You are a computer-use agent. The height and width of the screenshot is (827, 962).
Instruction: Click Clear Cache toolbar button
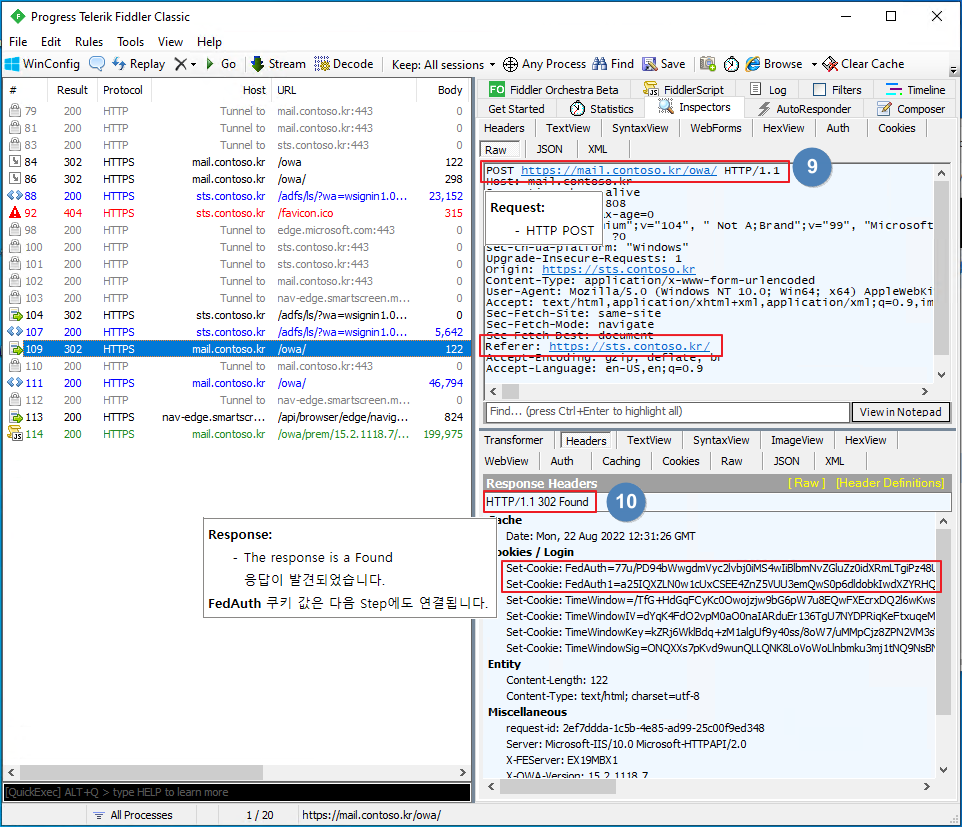(x=863, y=64)
